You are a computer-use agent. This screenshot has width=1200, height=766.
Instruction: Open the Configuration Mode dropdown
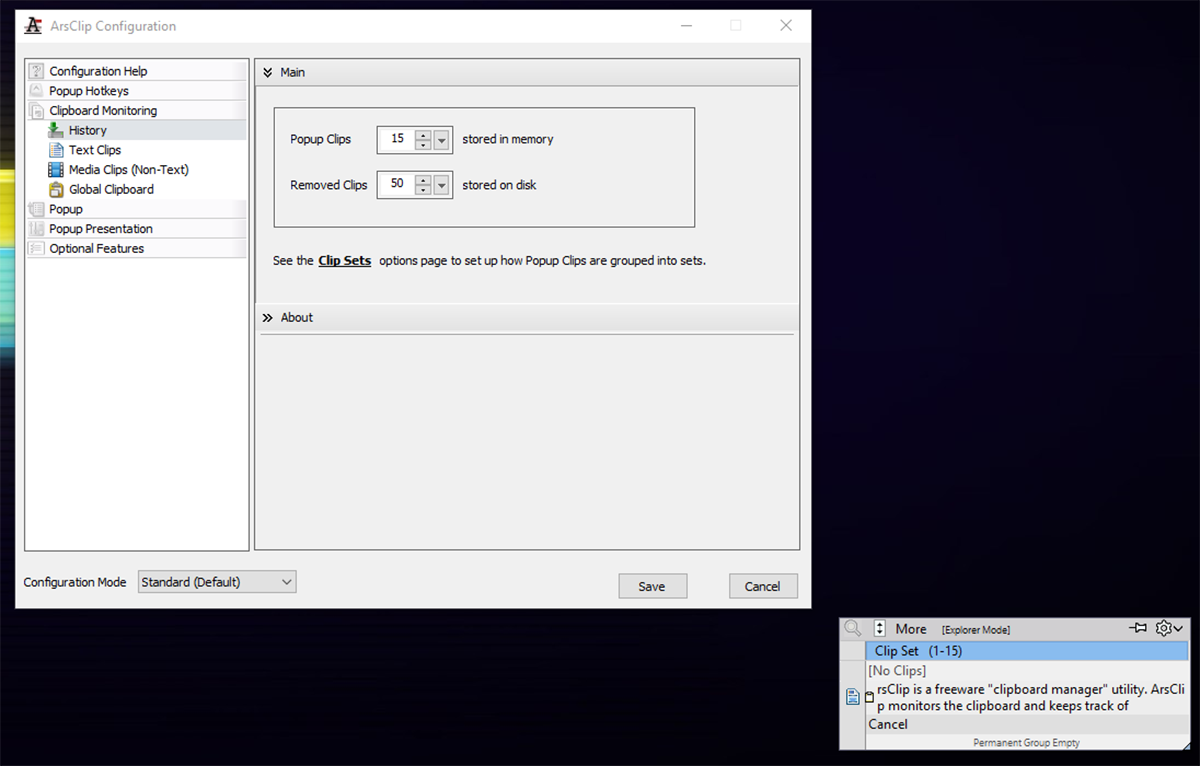point(217,582)
